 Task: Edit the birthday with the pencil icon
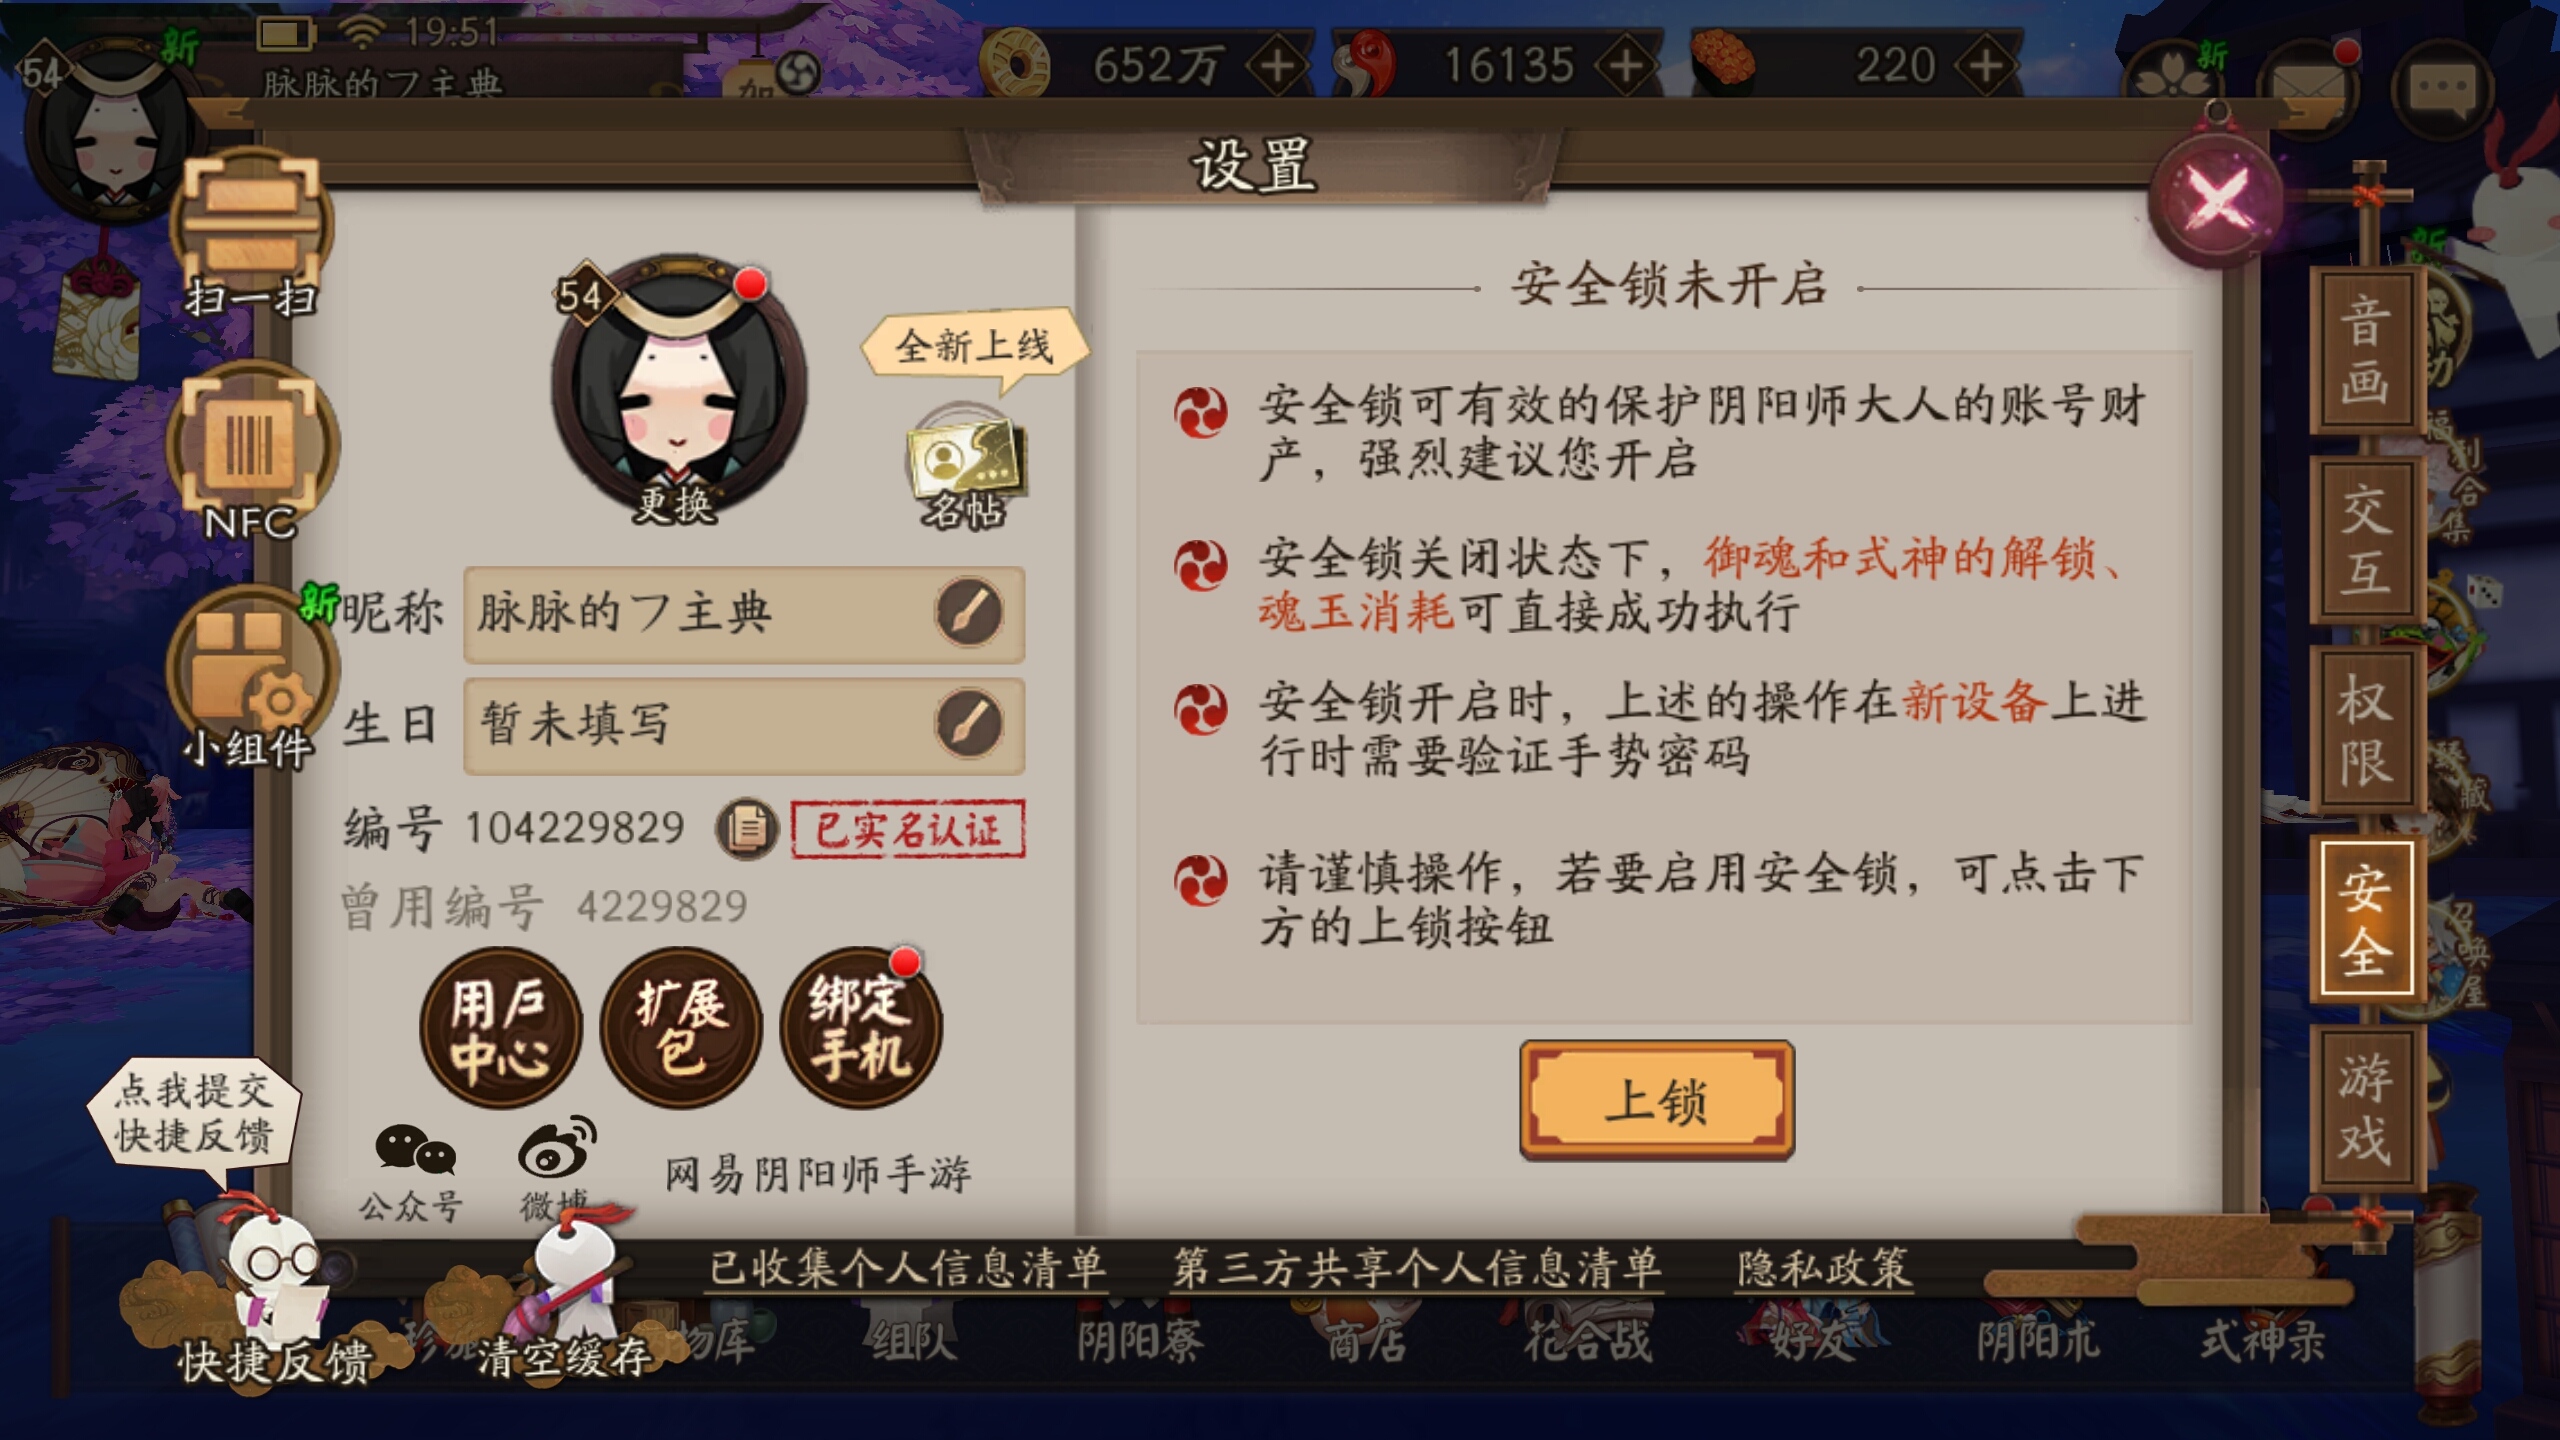(x=969, y=724)
